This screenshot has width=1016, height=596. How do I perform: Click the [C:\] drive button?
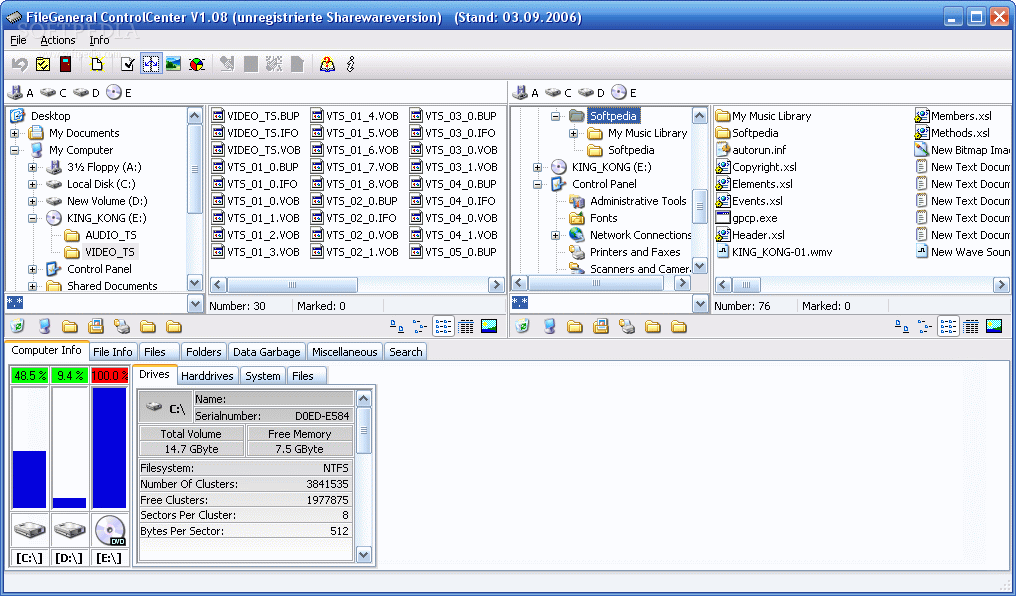[x=29, y=558]
